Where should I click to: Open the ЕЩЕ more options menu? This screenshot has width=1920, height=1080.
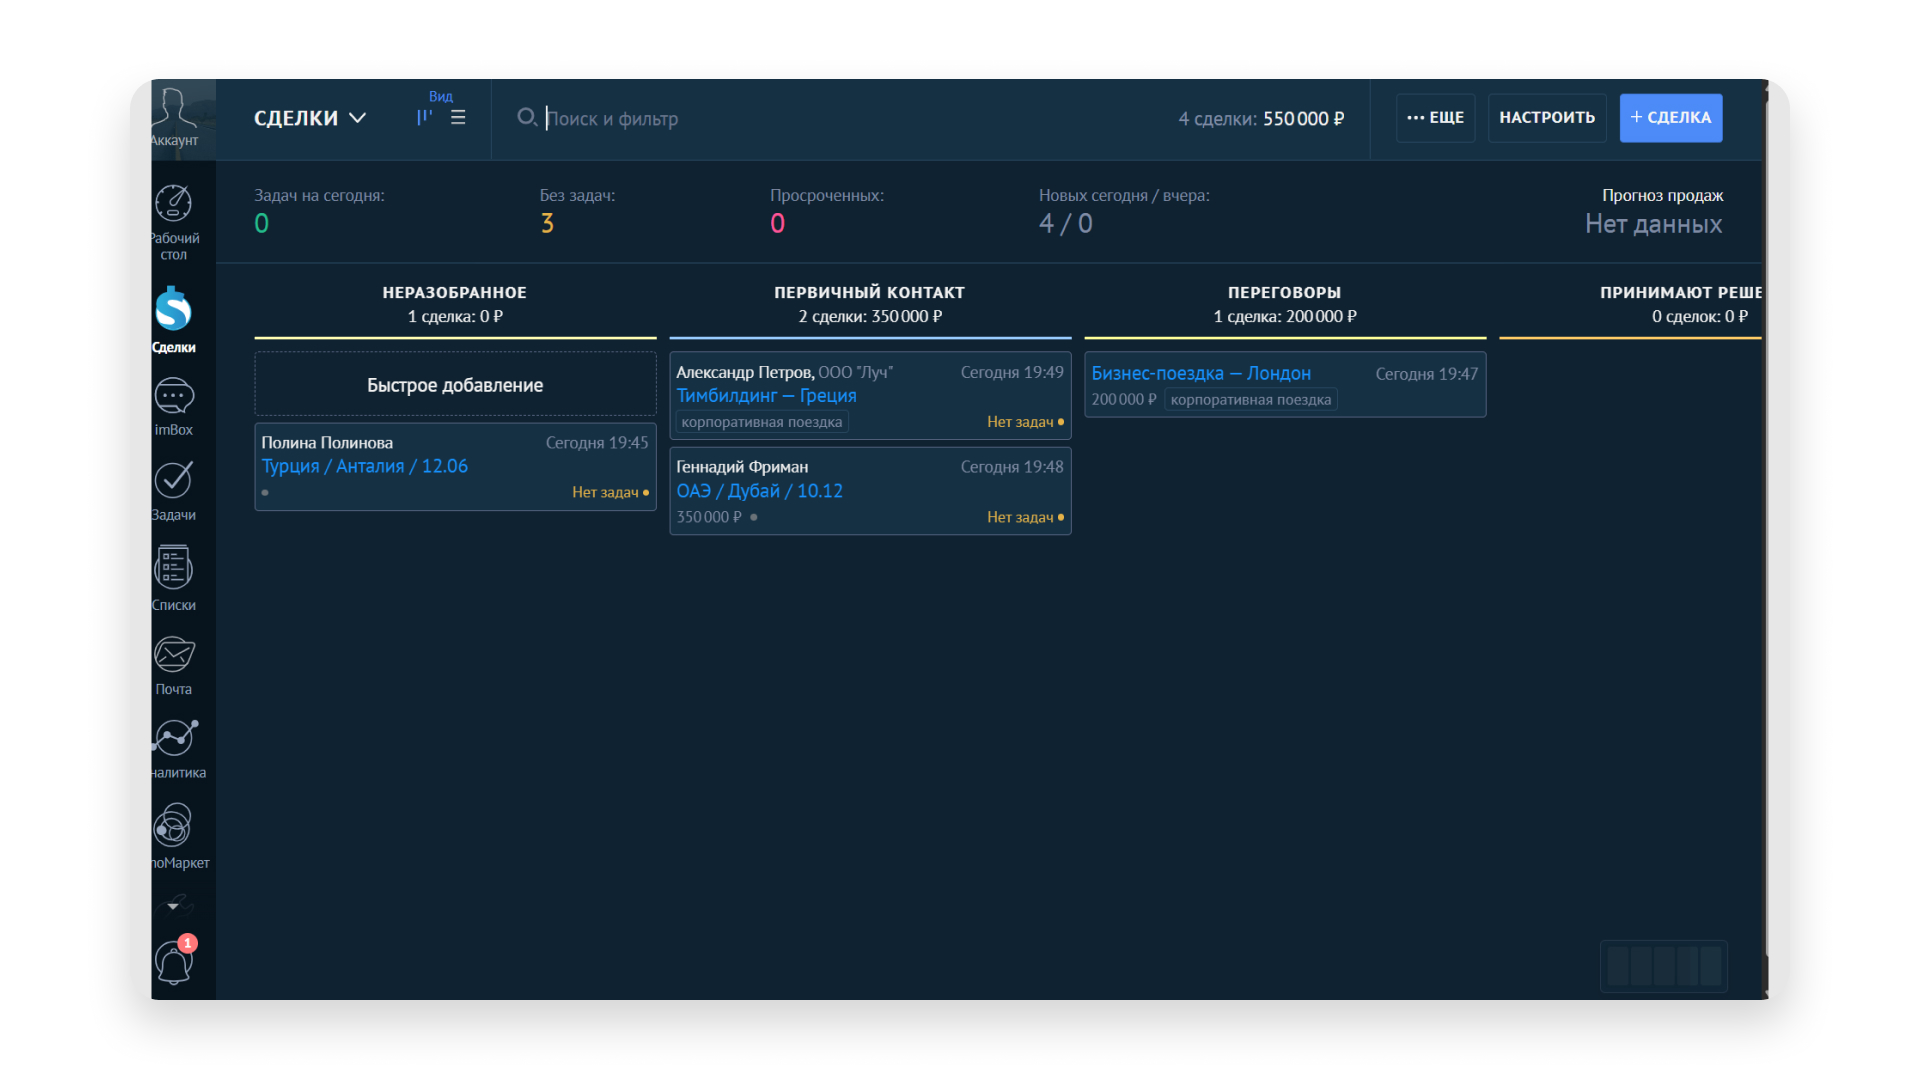pyautogui.click(x=1435, y=118)
